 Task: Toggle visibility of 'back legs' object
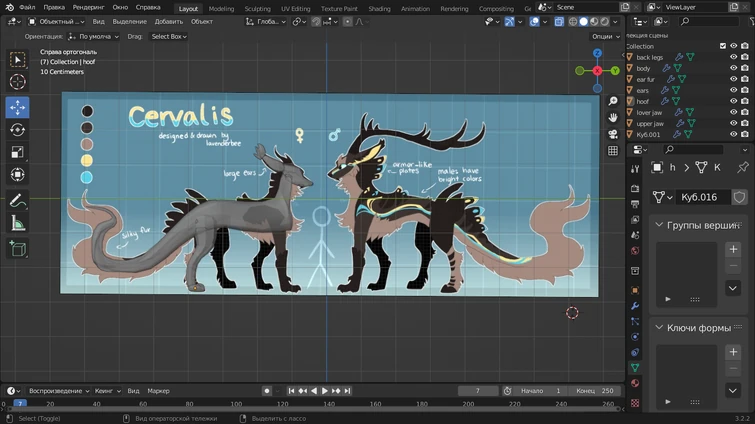(733, 57)
